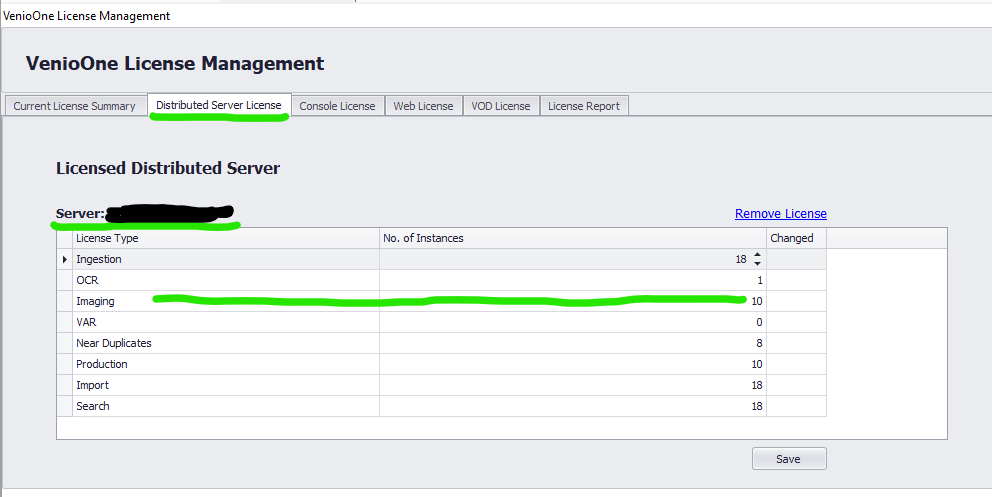Click the Changed cell in Imaging row
Screen dimensions: 992x497
(797, 301)
